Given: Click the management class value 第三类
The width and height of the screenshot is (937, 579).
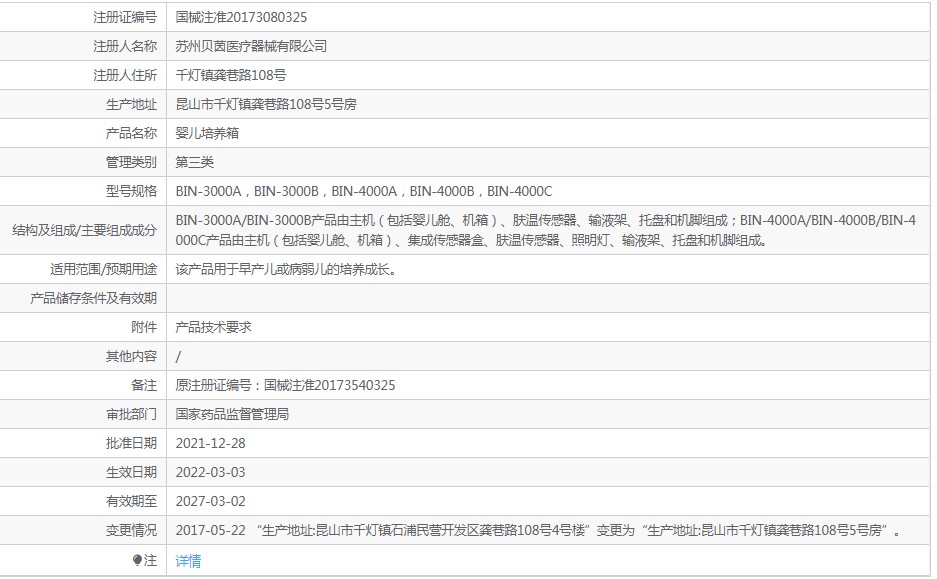Looking at the screenshot, I should click(194, 162).
